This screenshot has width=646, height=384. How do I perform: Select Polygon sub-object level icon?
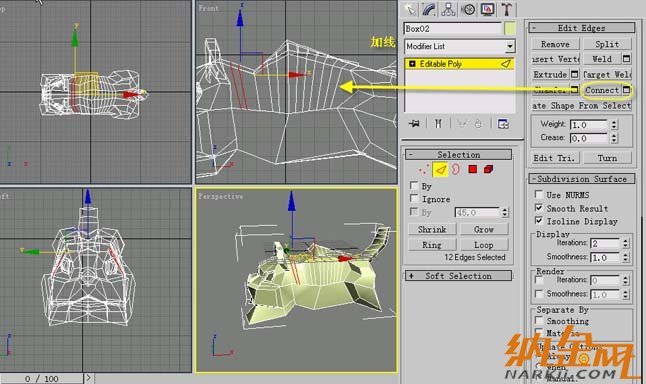(473, 169)
